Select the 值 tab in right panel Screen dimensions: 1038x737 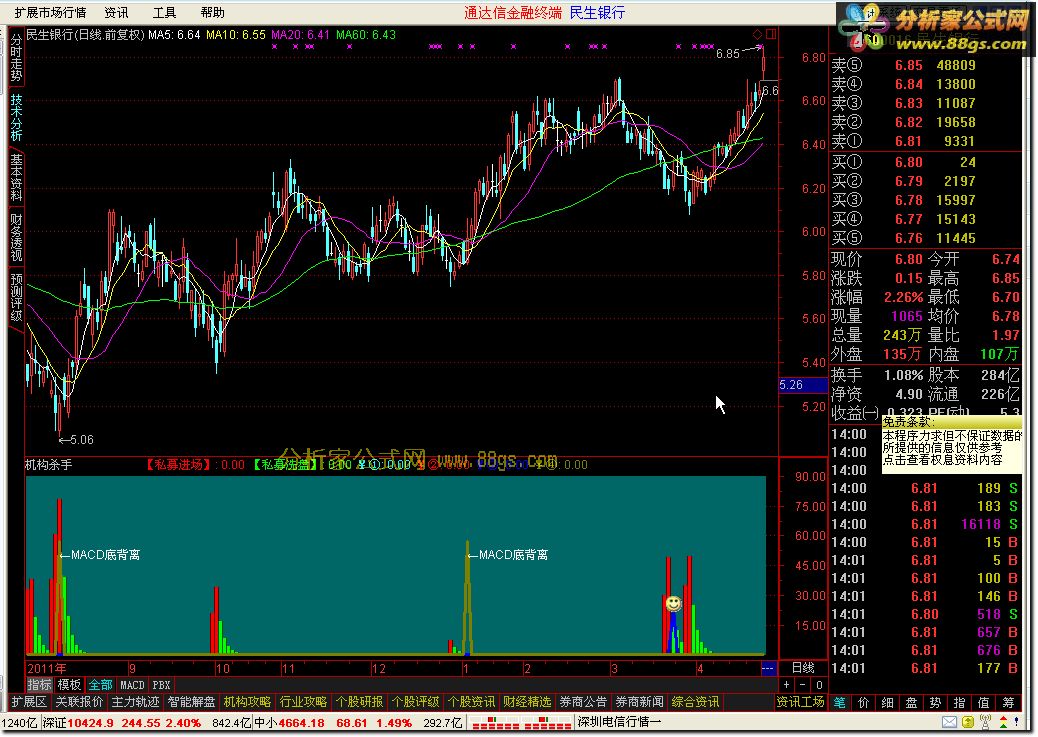984,703
